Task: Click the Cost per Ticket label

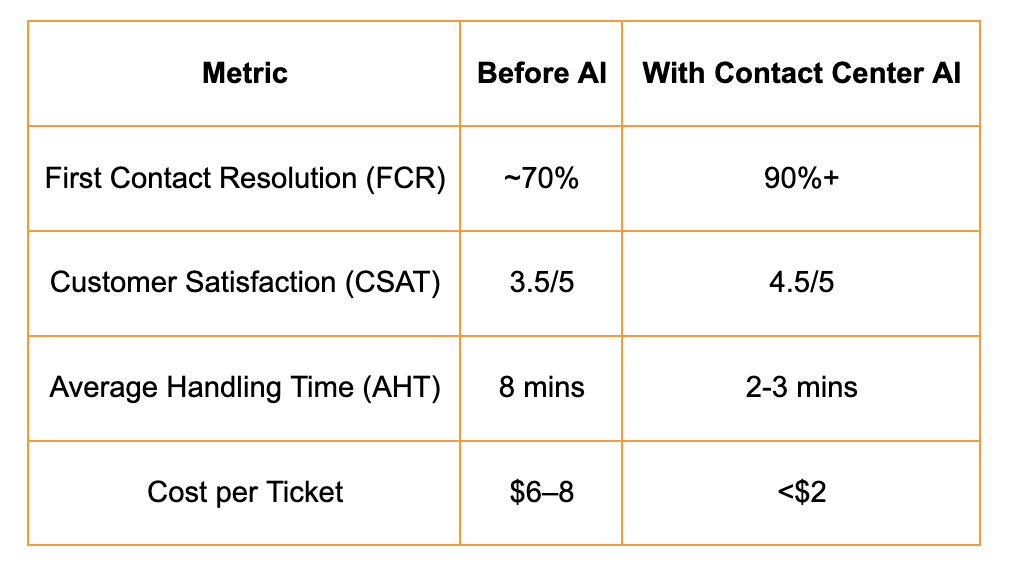Action: point(245,492)
